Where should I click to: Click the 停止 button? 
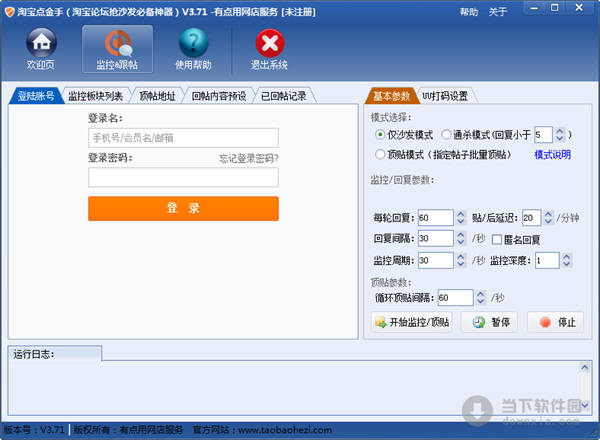pyautogui.click(x=556, y=322)
